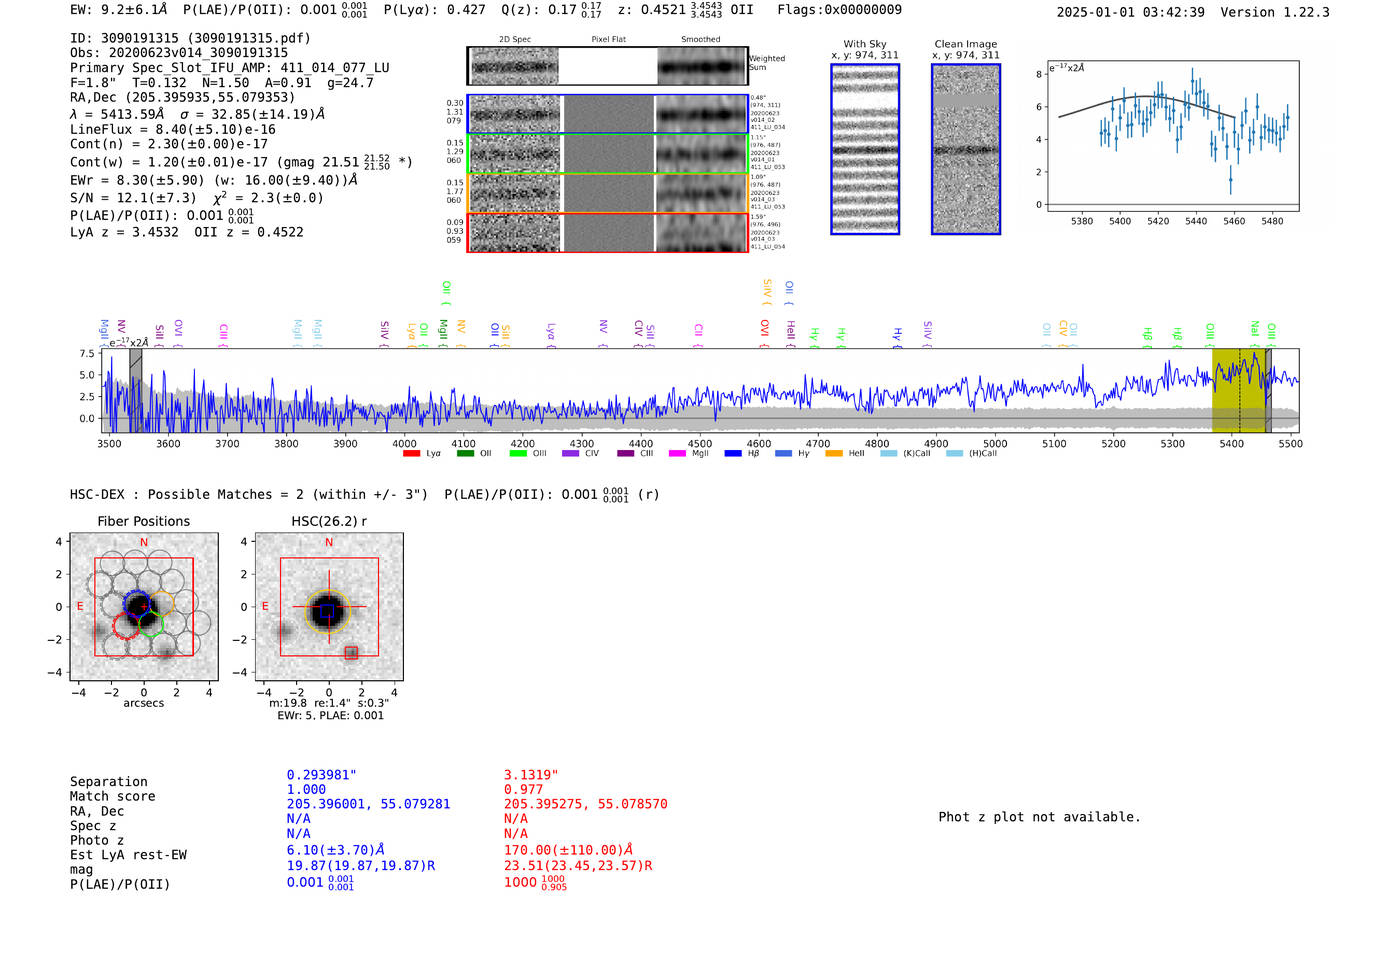Click the (K)CaII legend swatch
The width and height of the screenshot is (1400, 953).
pos(889,454)
